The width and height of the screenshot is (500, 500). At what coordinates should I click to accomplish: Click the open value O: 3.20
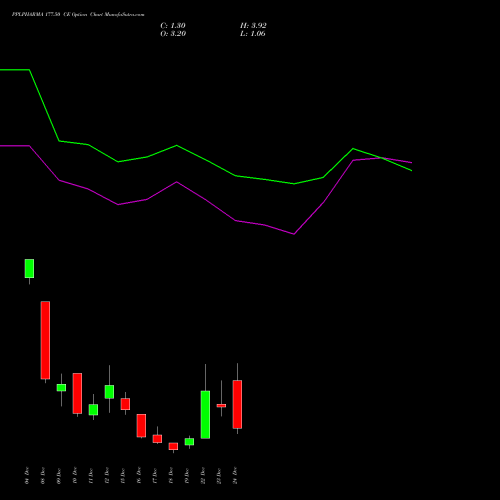(173, 34)
